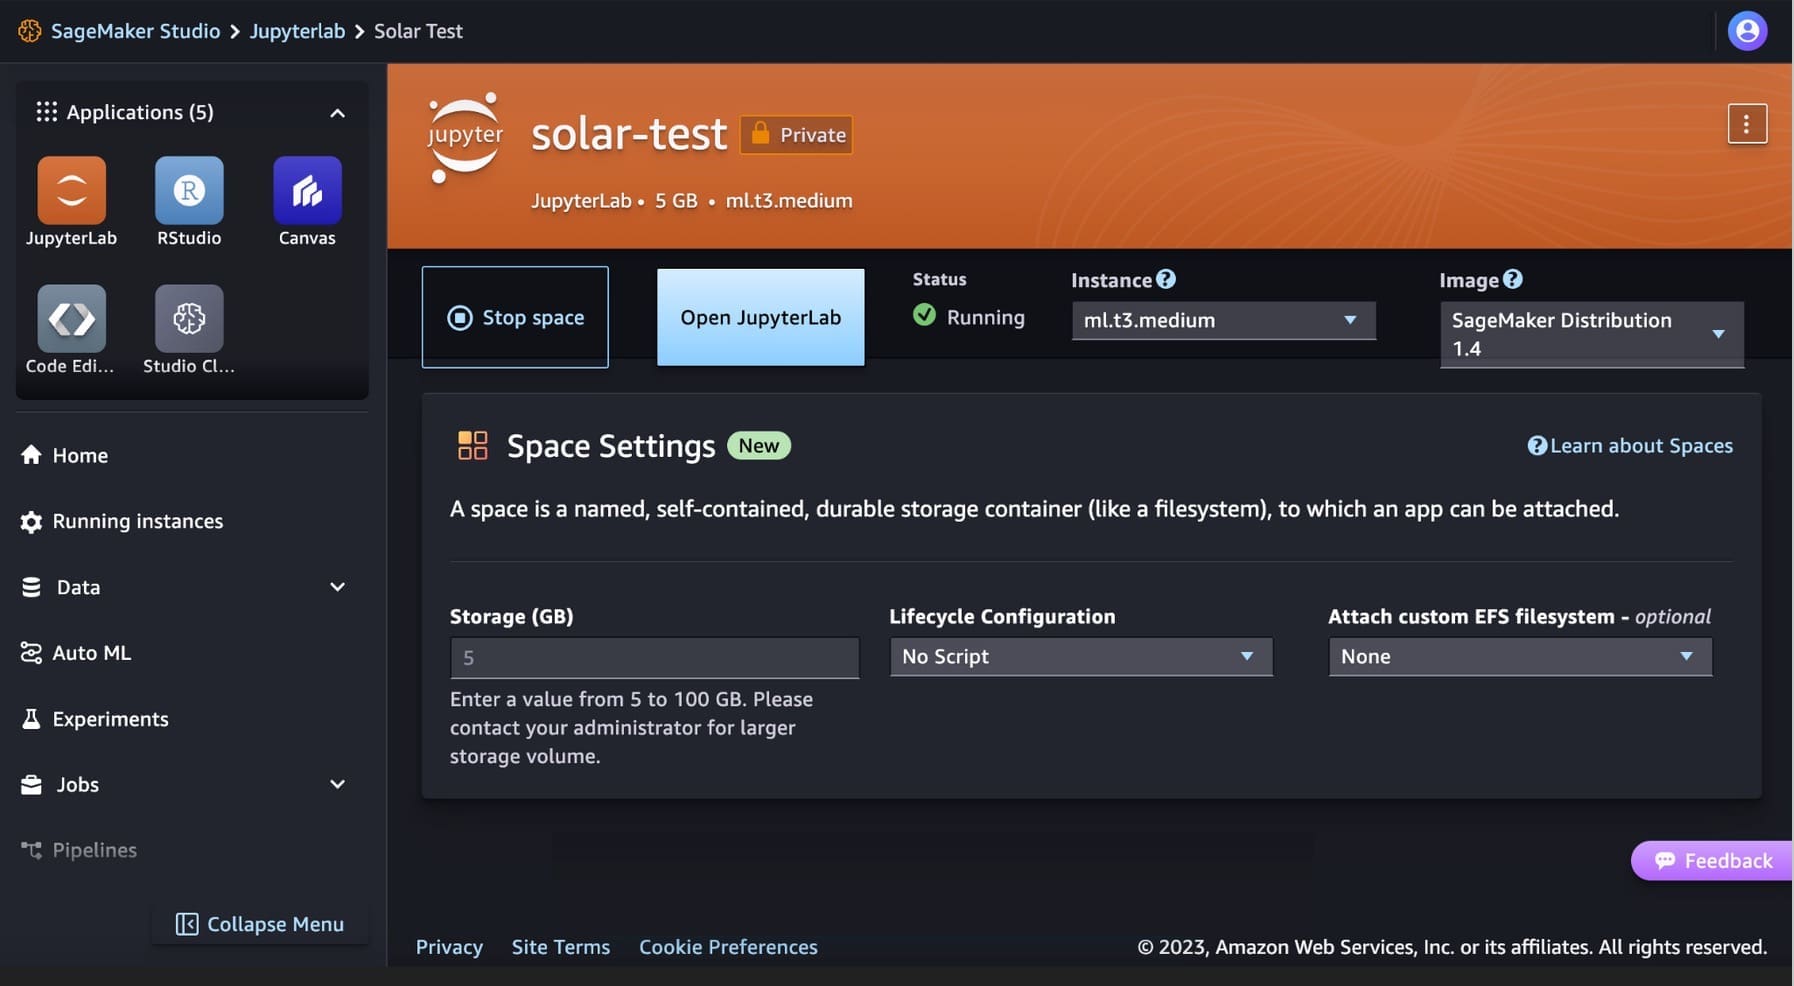
Task: Click the Open JupyterLab button
Action: point(760,317)
